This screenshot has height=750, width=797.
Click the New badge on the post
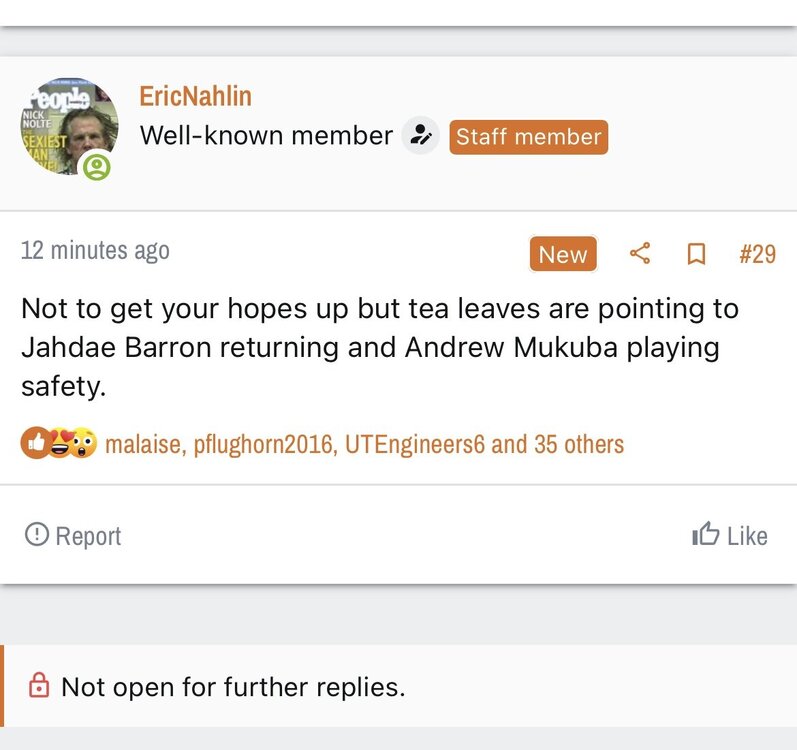pos(562,254)
